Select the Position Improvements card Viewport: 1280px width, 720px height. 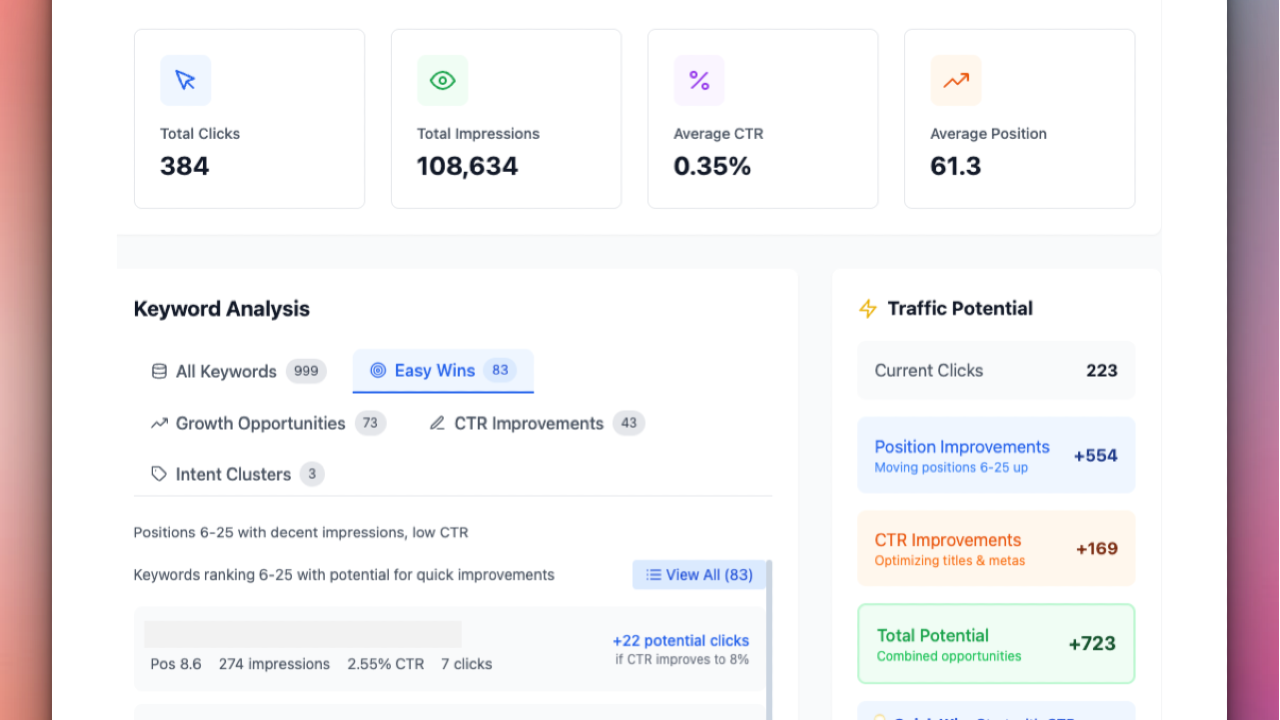click(x=995, y=455)
